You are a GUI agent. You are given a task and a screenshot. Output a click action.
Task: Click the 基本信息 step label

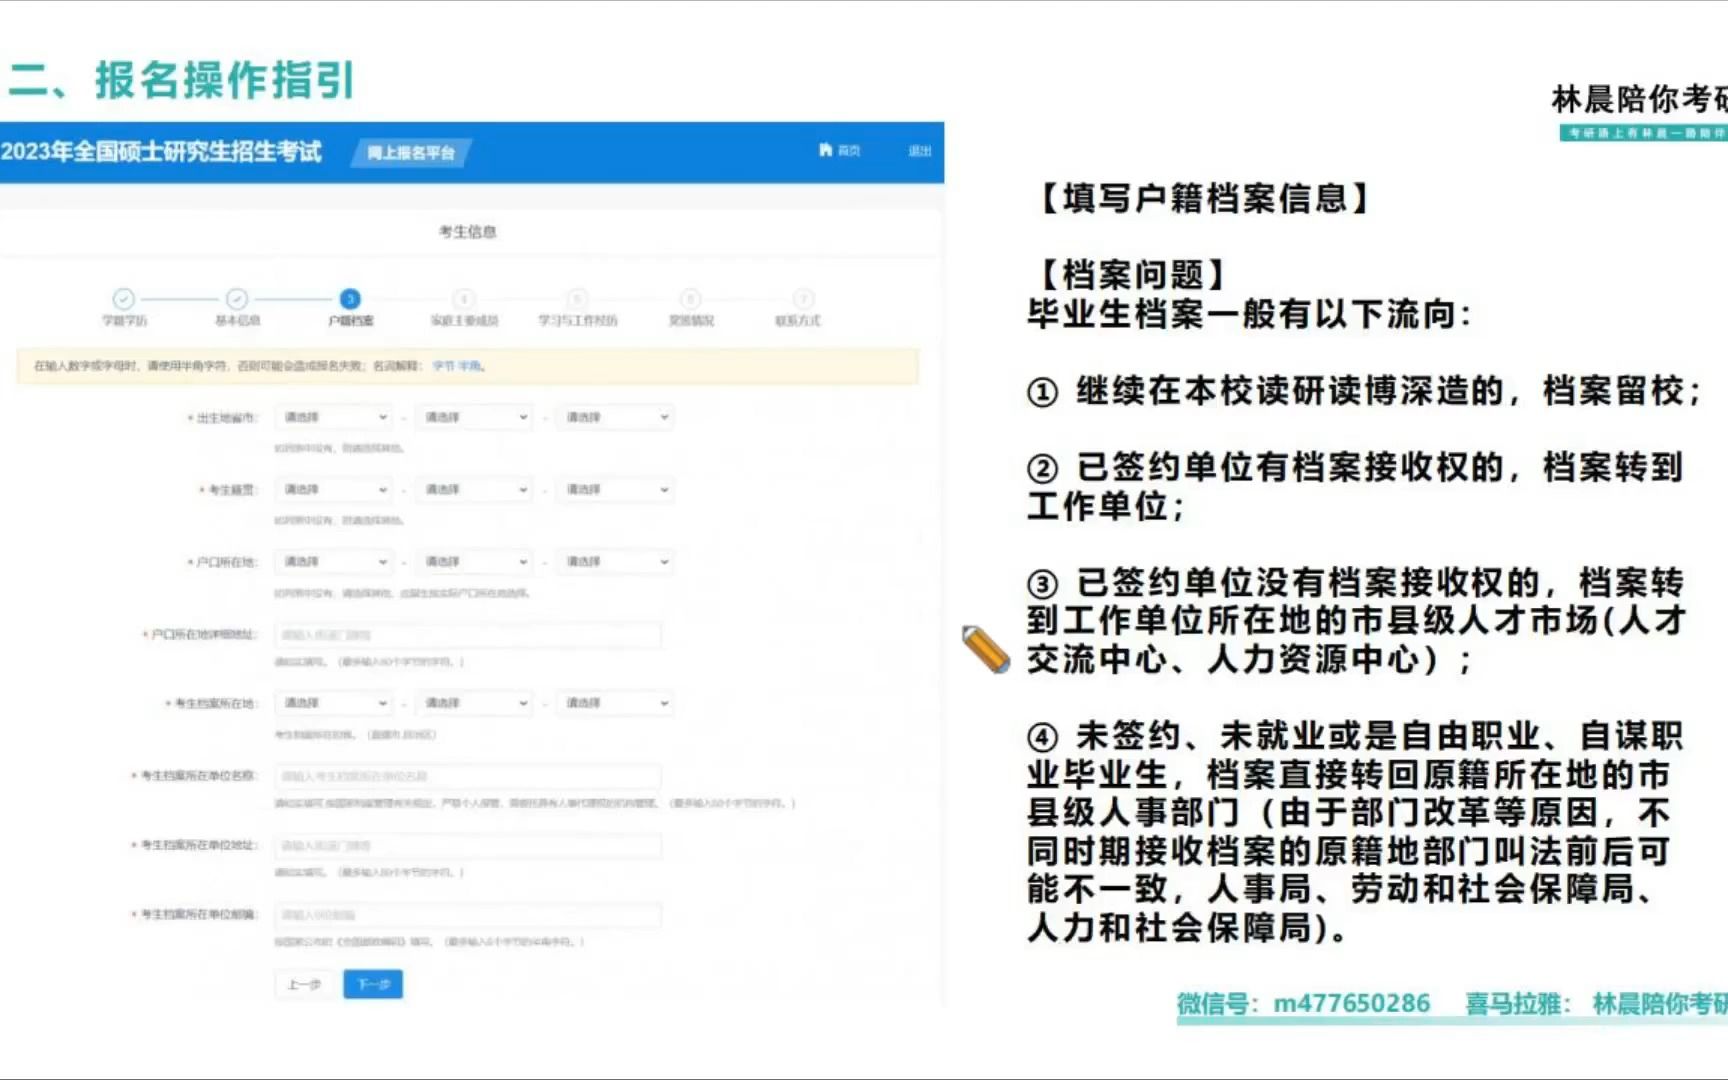point(237,321)
